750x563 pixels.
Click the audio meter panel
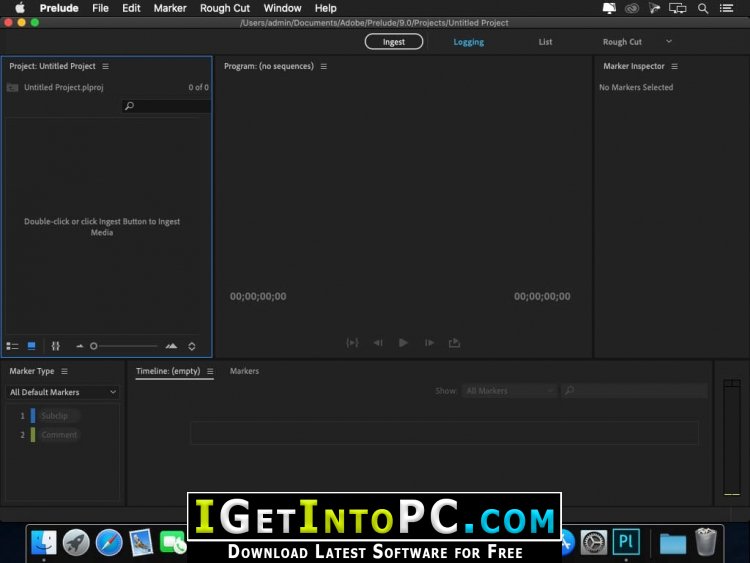(732, 437)
